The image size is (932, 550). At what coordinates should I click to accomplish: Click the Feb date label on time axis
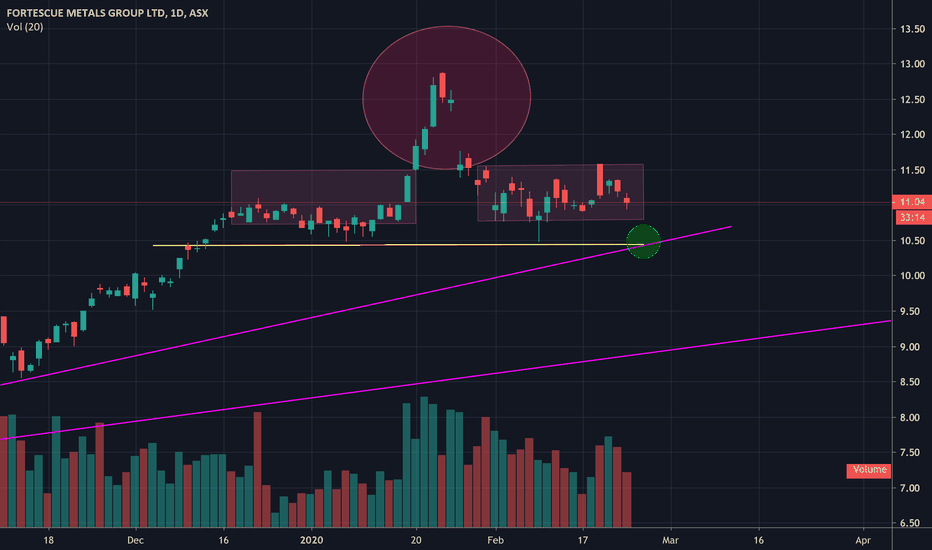click(x=495, y=540)
